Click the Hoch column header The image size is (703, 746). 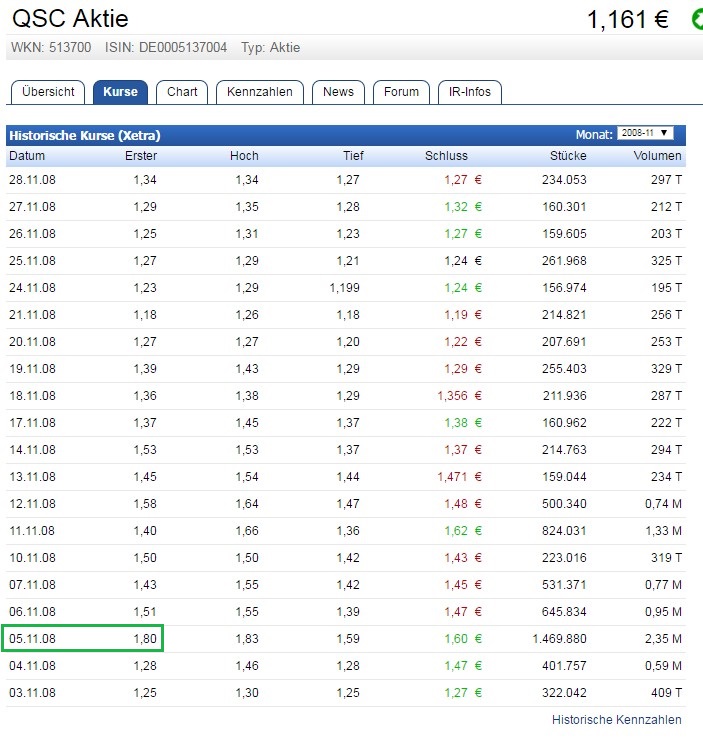[x=244, y=156]
